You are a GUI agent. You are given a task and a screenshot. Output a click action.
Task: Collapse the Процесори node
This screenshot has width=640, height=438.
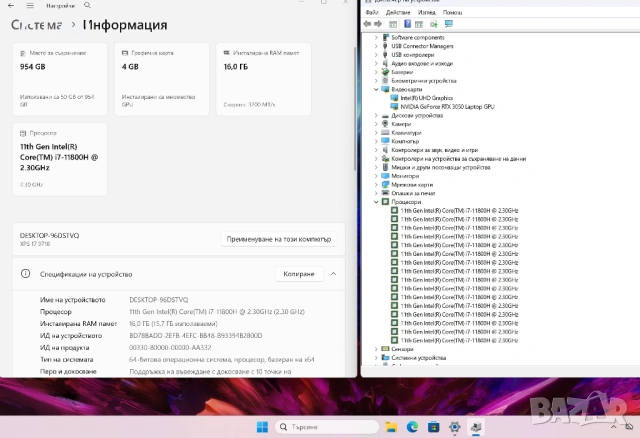(376, 202)
